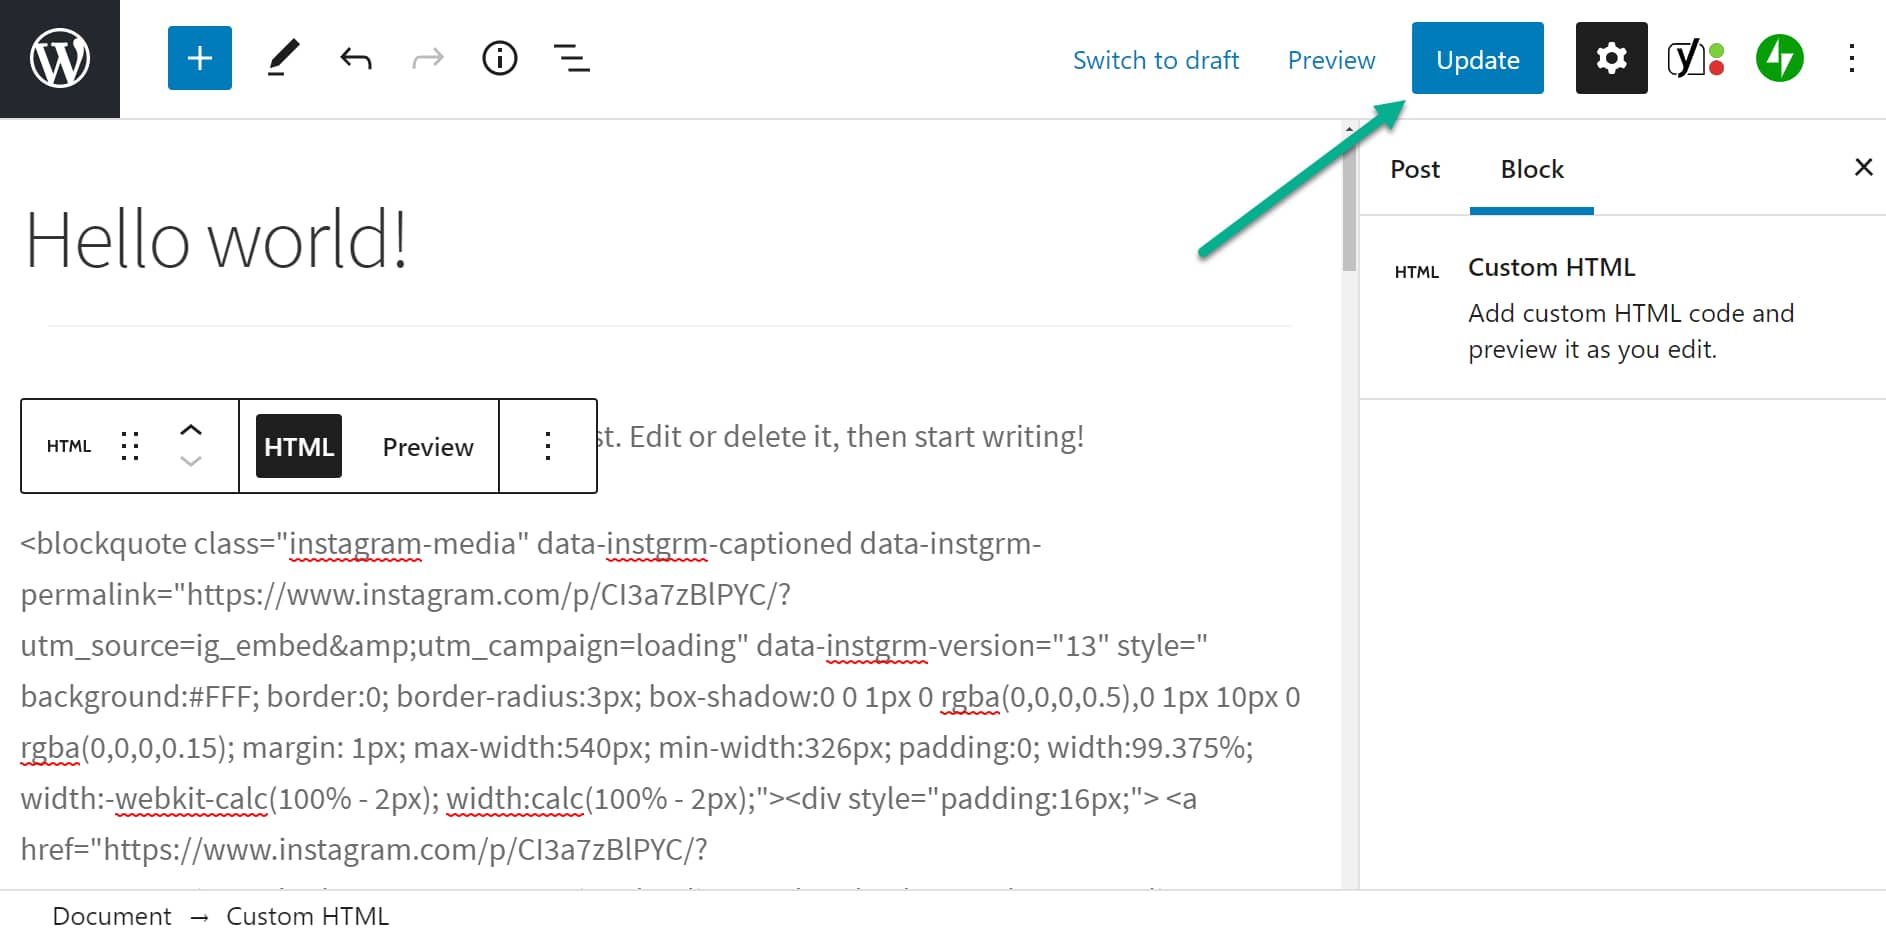Open the Yoast SEO panel icon
Viewport: 1886px width, 933px height.
click(1696, 58)
